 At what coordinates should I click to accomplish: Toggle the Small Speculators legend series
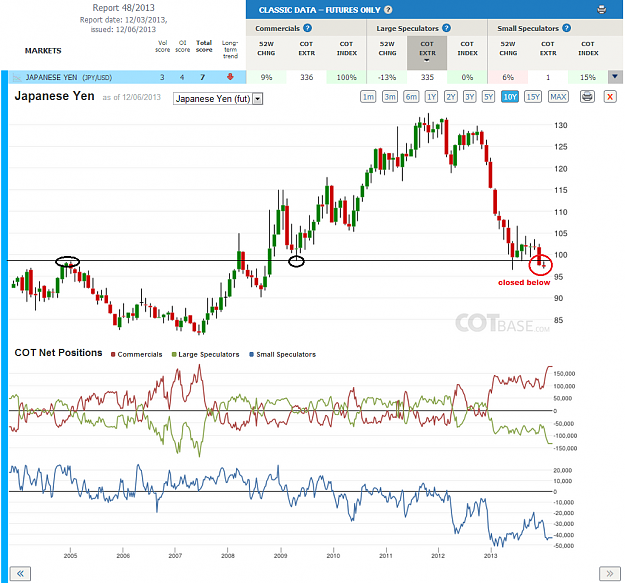pos(282,354)
